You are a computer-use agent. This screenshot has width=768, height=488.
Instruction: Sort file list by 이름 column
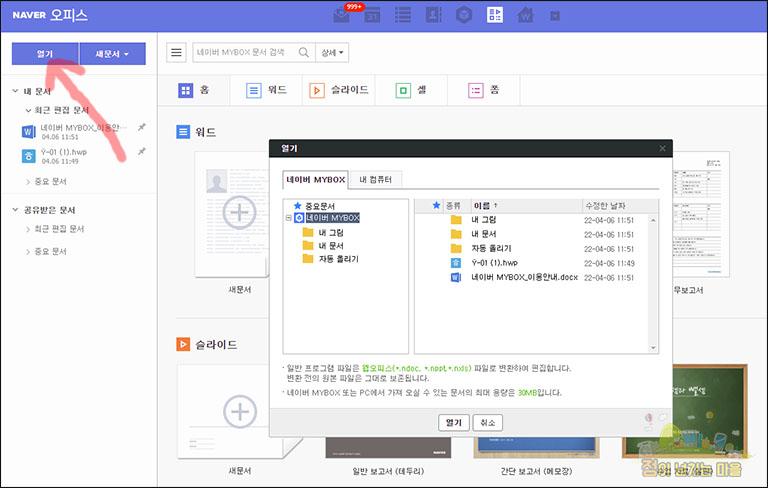[527, 206]
